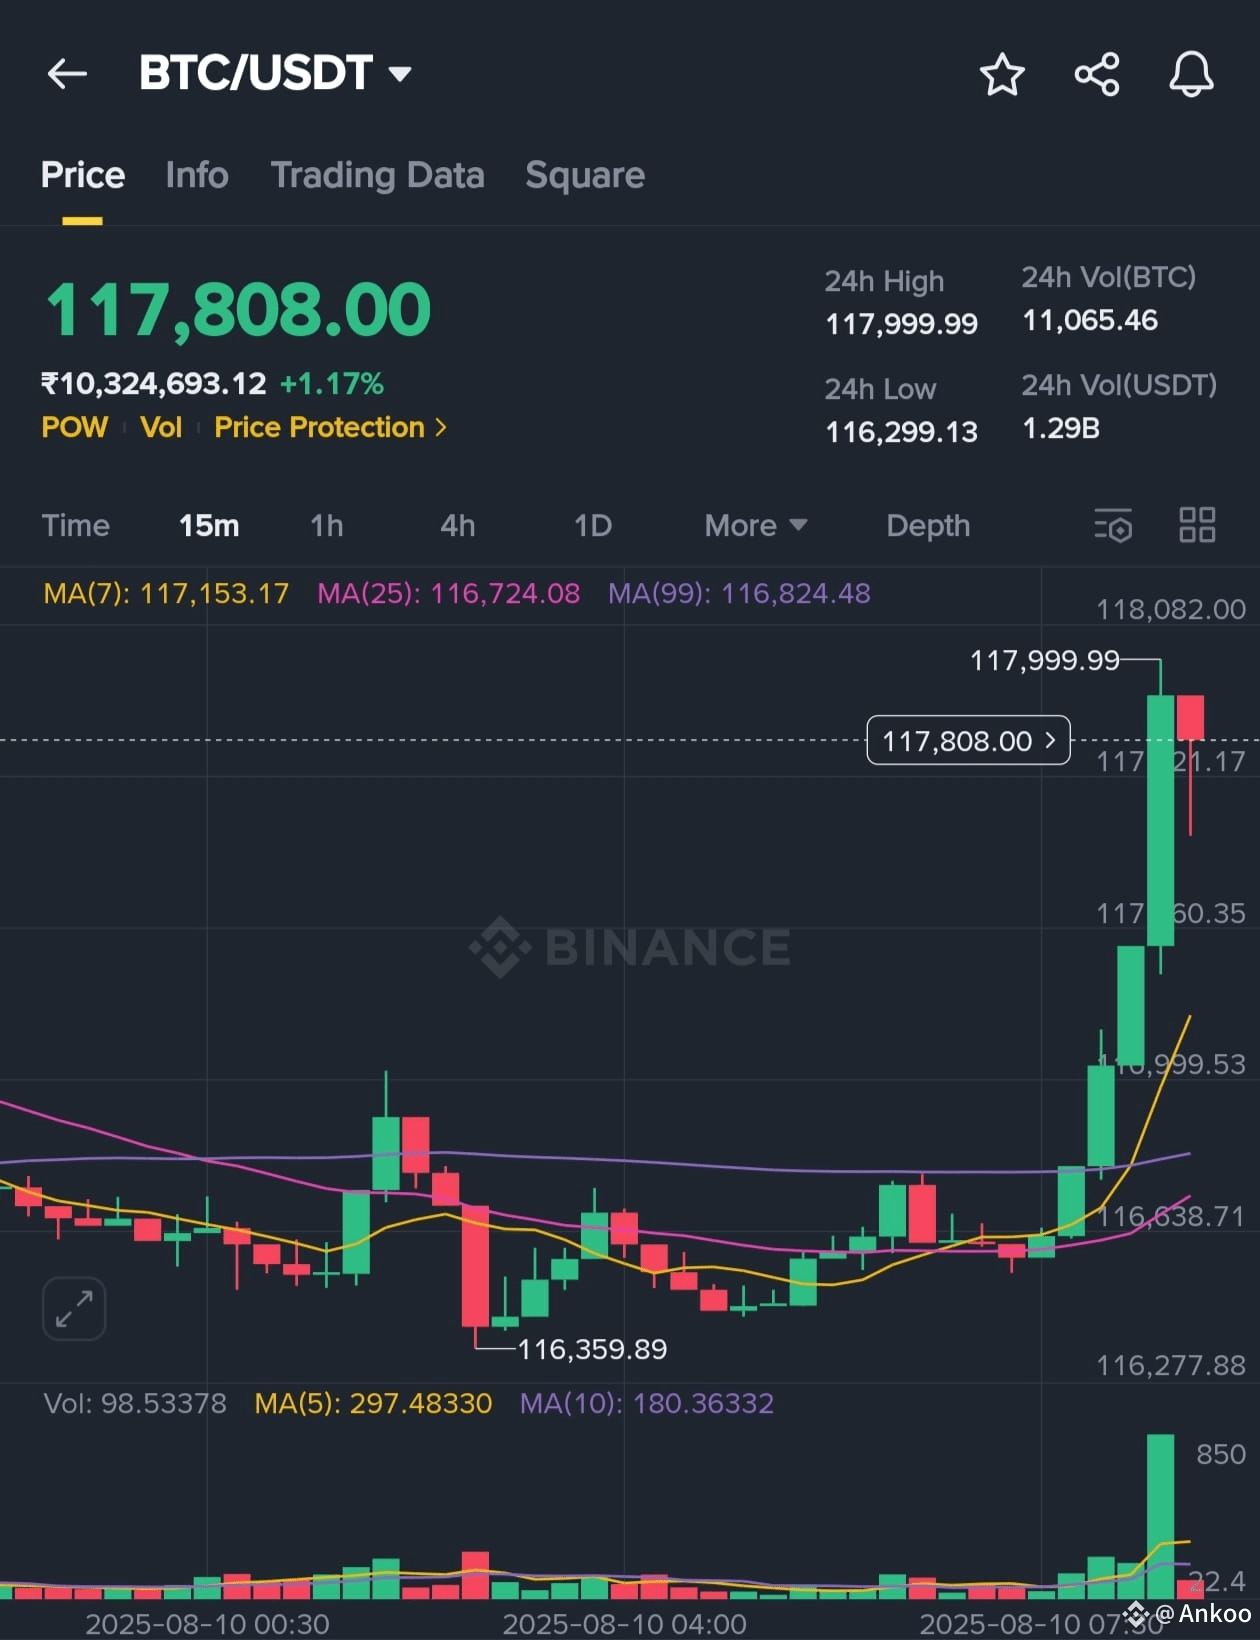Tap the 2025-08-10 04:00 time axis label

[x=625, y=1623]
